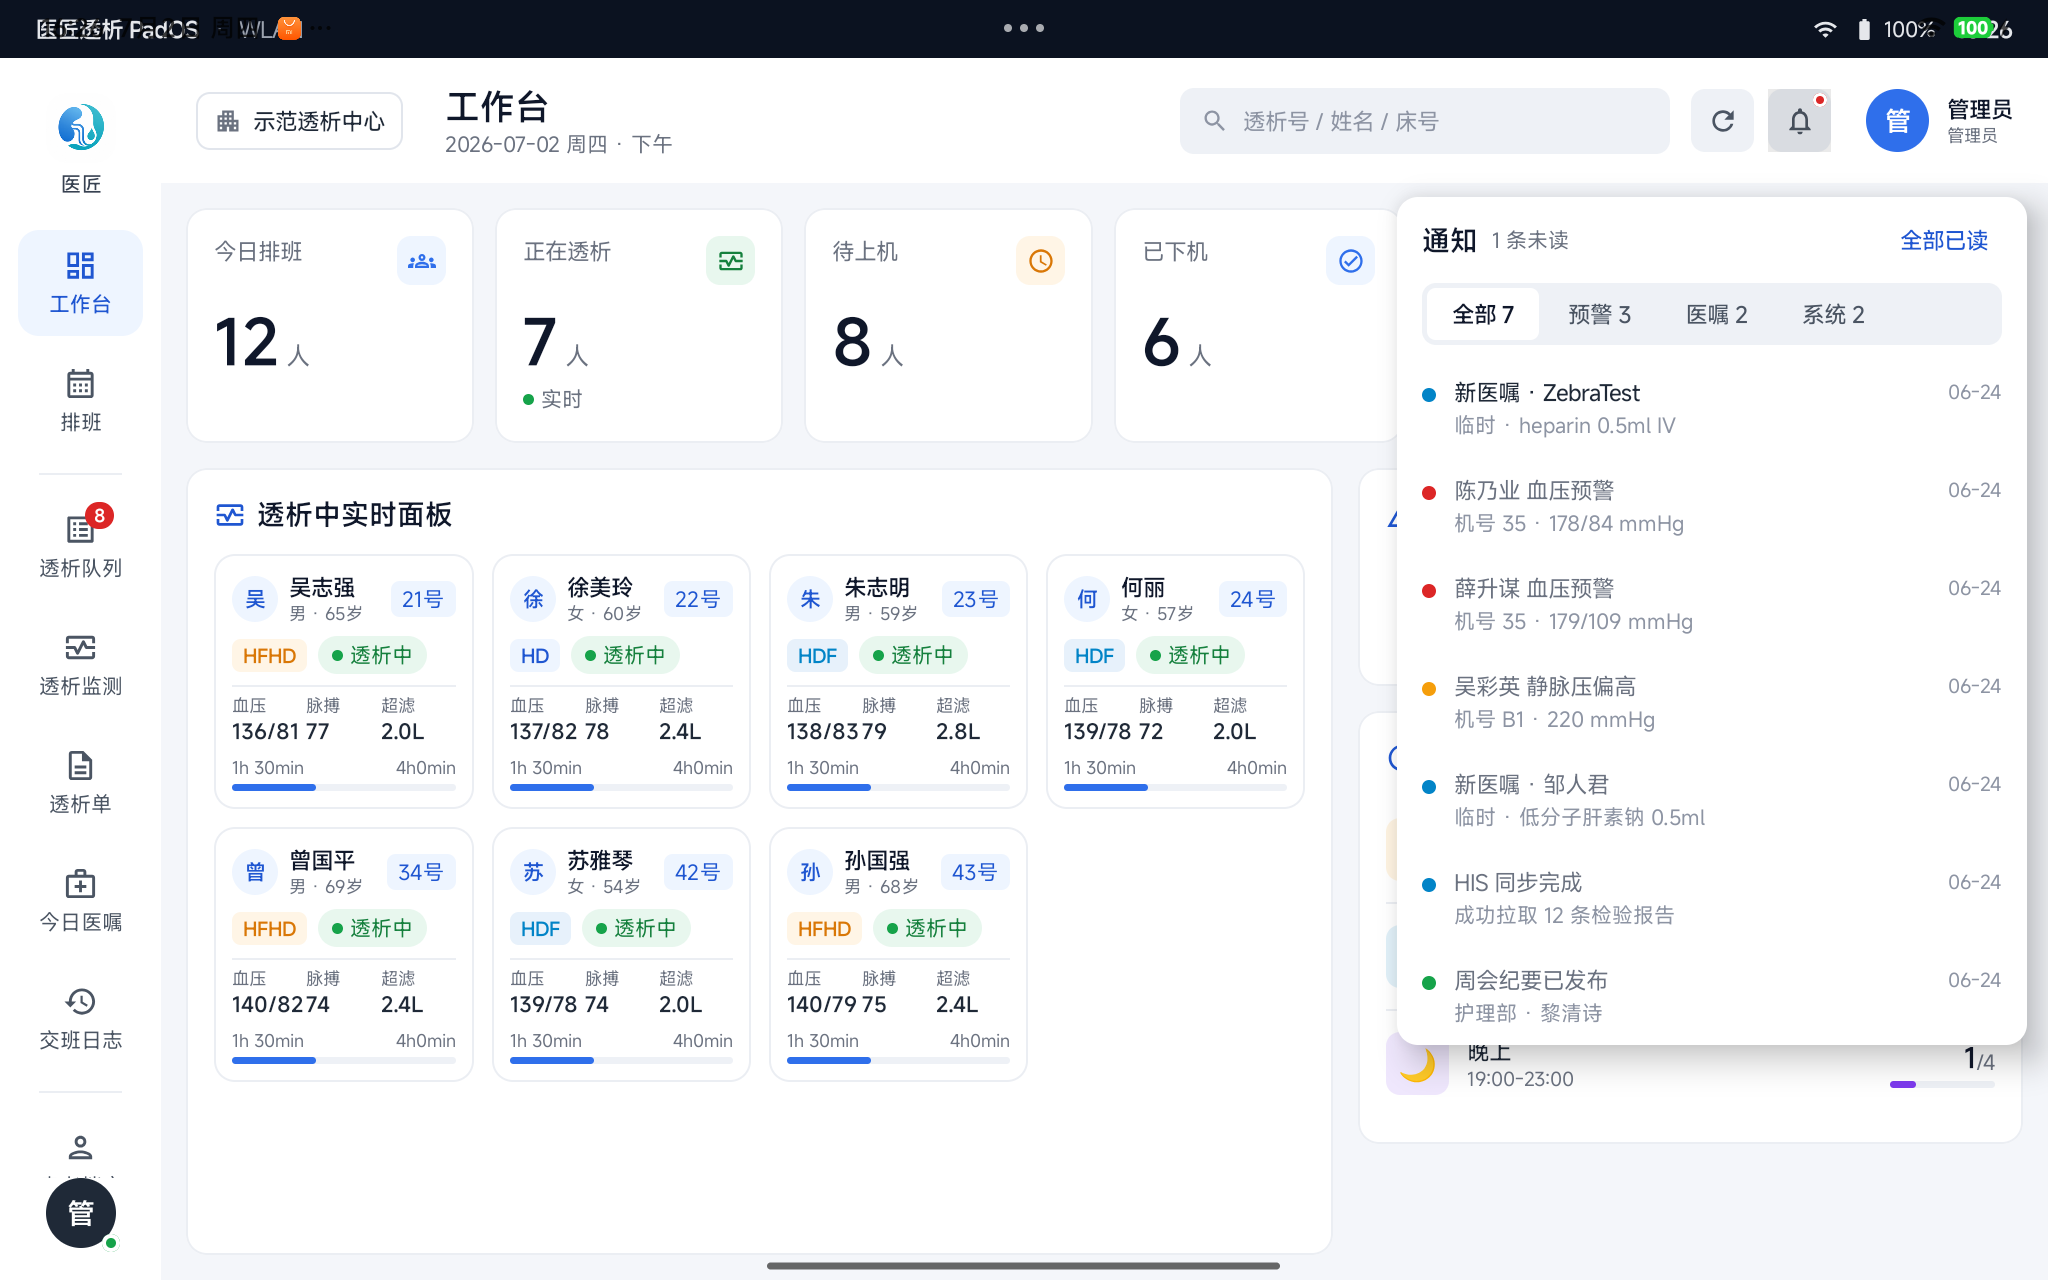Click the blue 管 user avatar

click(x=1897, y=121)
